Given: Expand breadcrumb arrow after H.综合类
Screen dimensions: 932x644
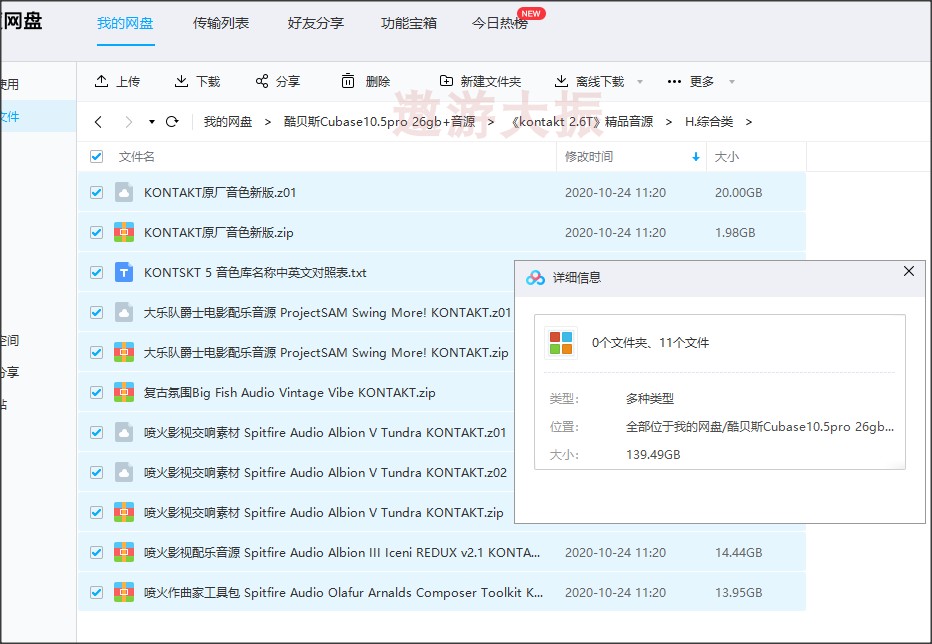Looking at the screenshot, I should click(x=748, y=122).
